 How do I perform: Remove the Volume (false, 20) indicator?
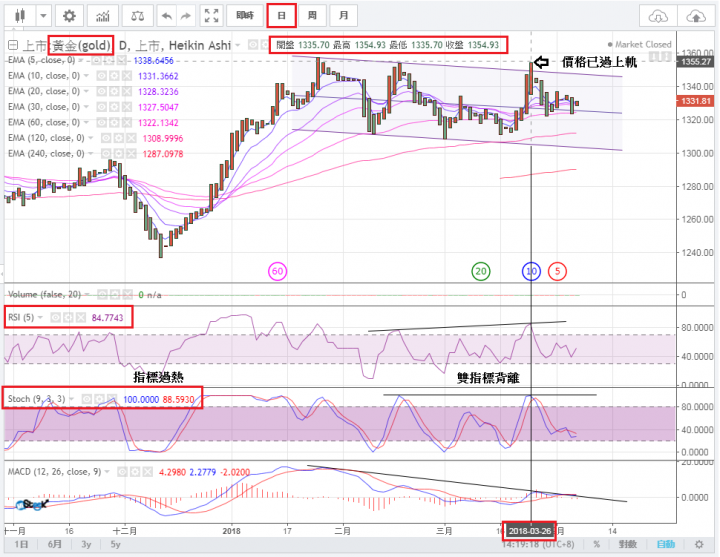click(x=127, y=294)
